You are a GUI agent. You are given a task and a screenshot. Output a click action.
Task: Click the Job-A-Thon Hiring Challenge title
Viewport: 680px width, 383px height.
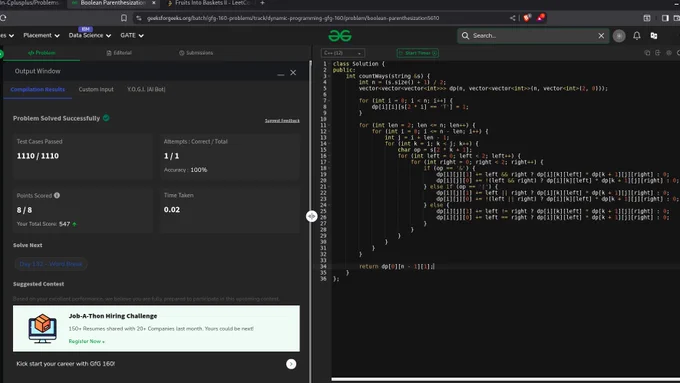click(x=113, y=316)
